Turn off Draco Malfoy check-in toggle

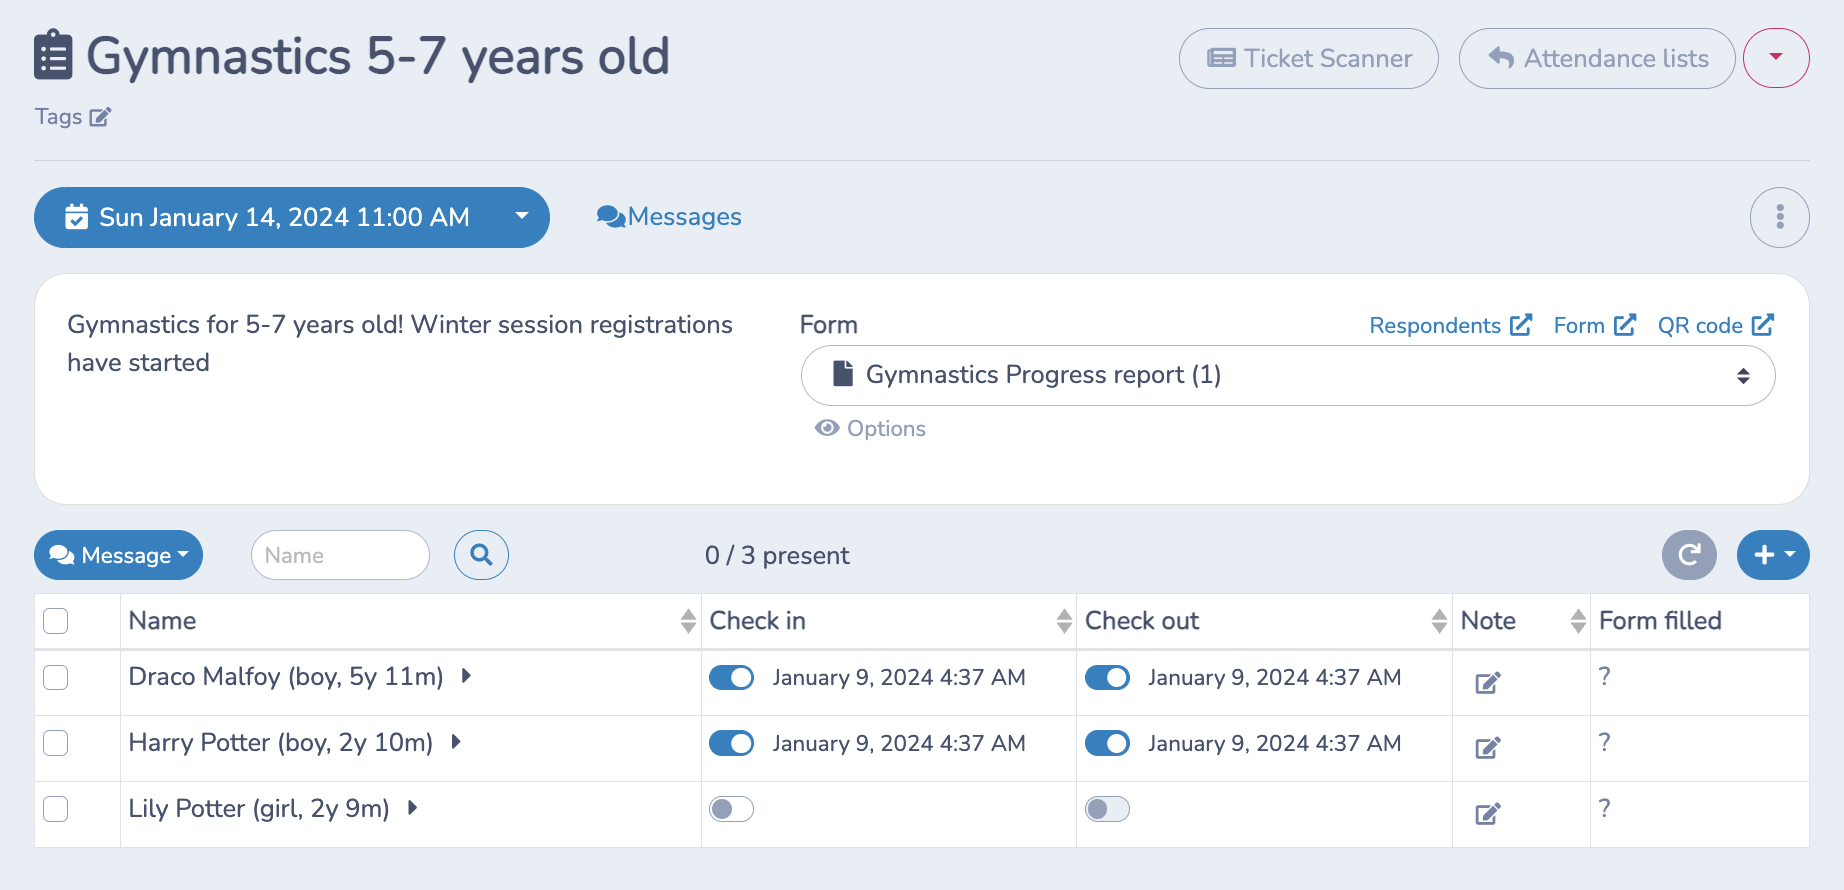731,677
